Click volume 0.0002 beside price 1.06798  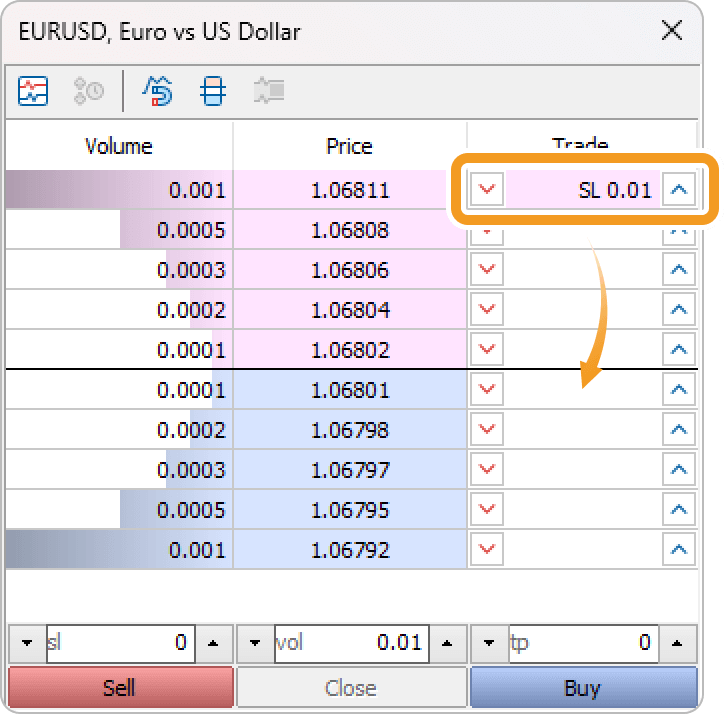pyautogui.click(x=119, y=430)
